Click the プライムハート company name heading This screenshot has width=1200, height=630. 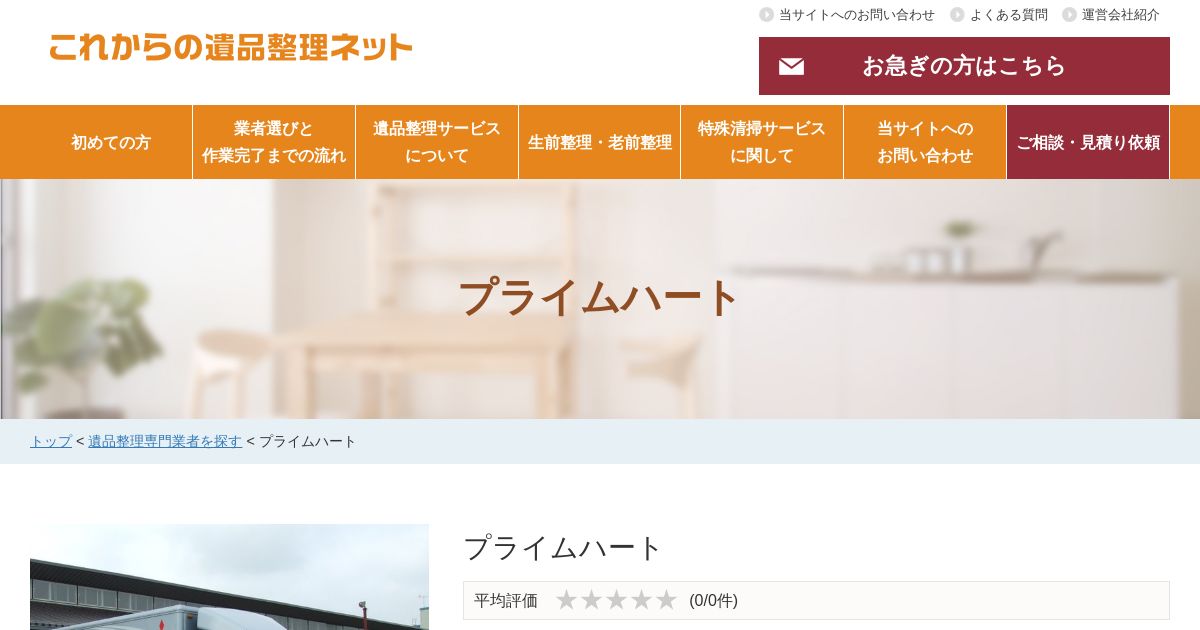click(563, 548)
